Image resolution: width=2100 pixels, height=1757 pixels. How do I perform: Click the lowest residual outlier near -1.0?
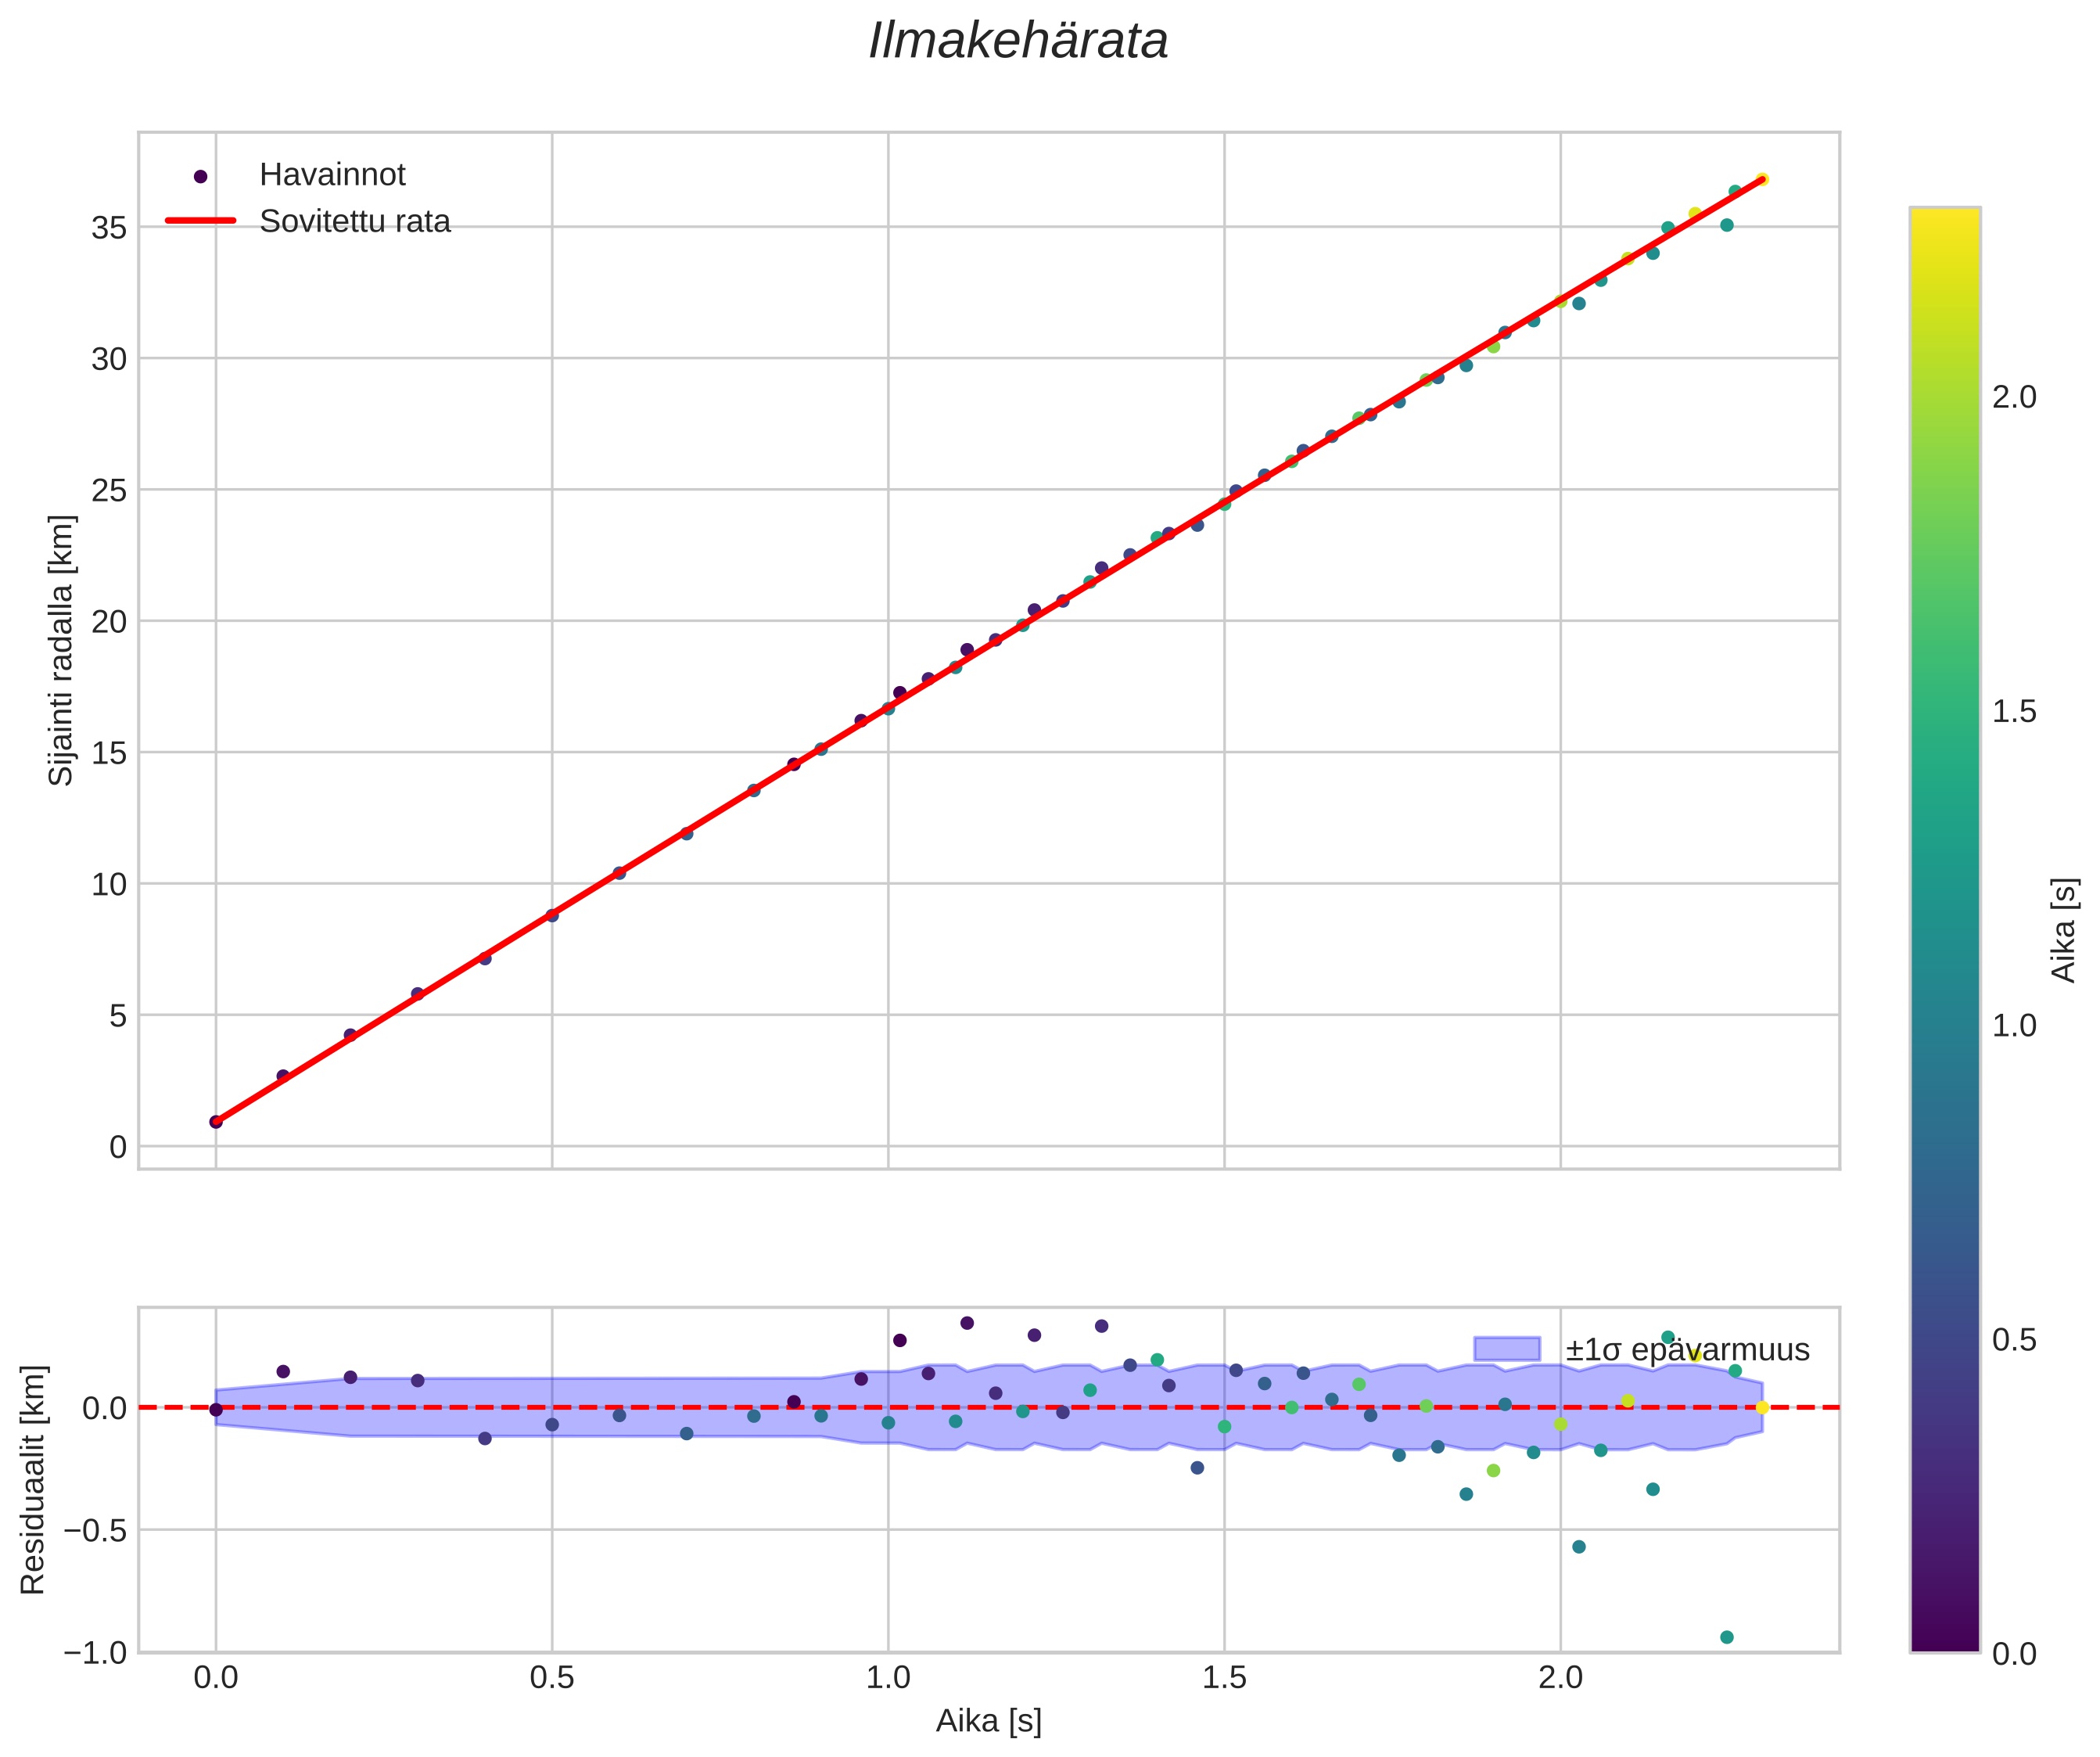pos(1726,1637)
